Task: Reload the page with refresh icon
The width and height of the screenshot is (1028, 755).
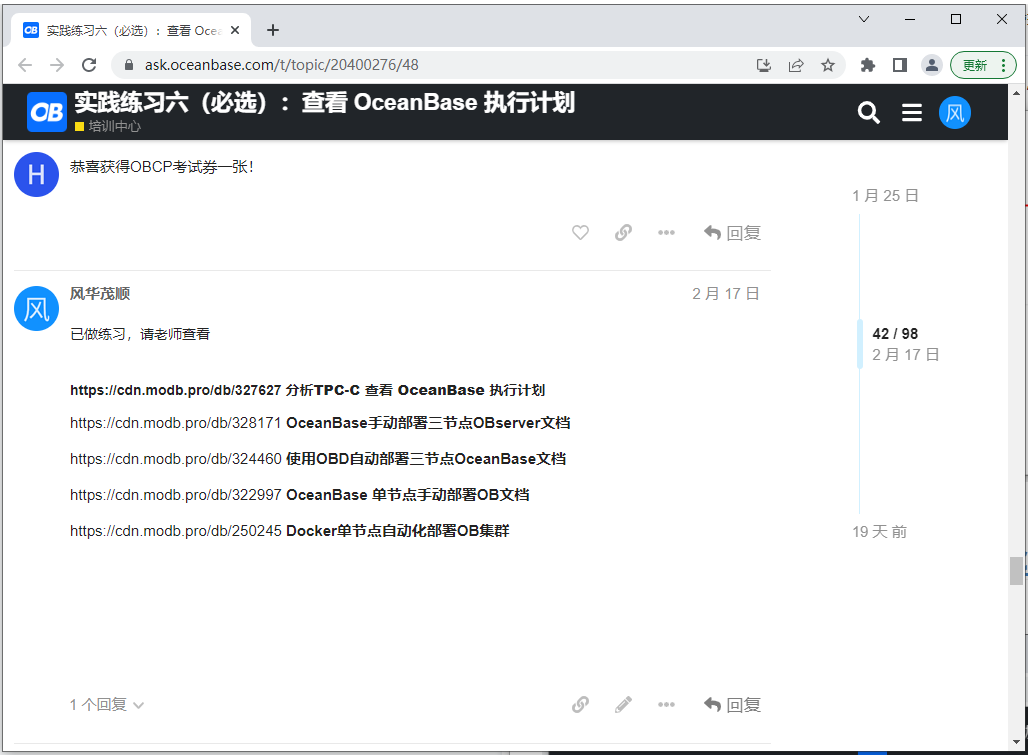Action: [89, 65]
